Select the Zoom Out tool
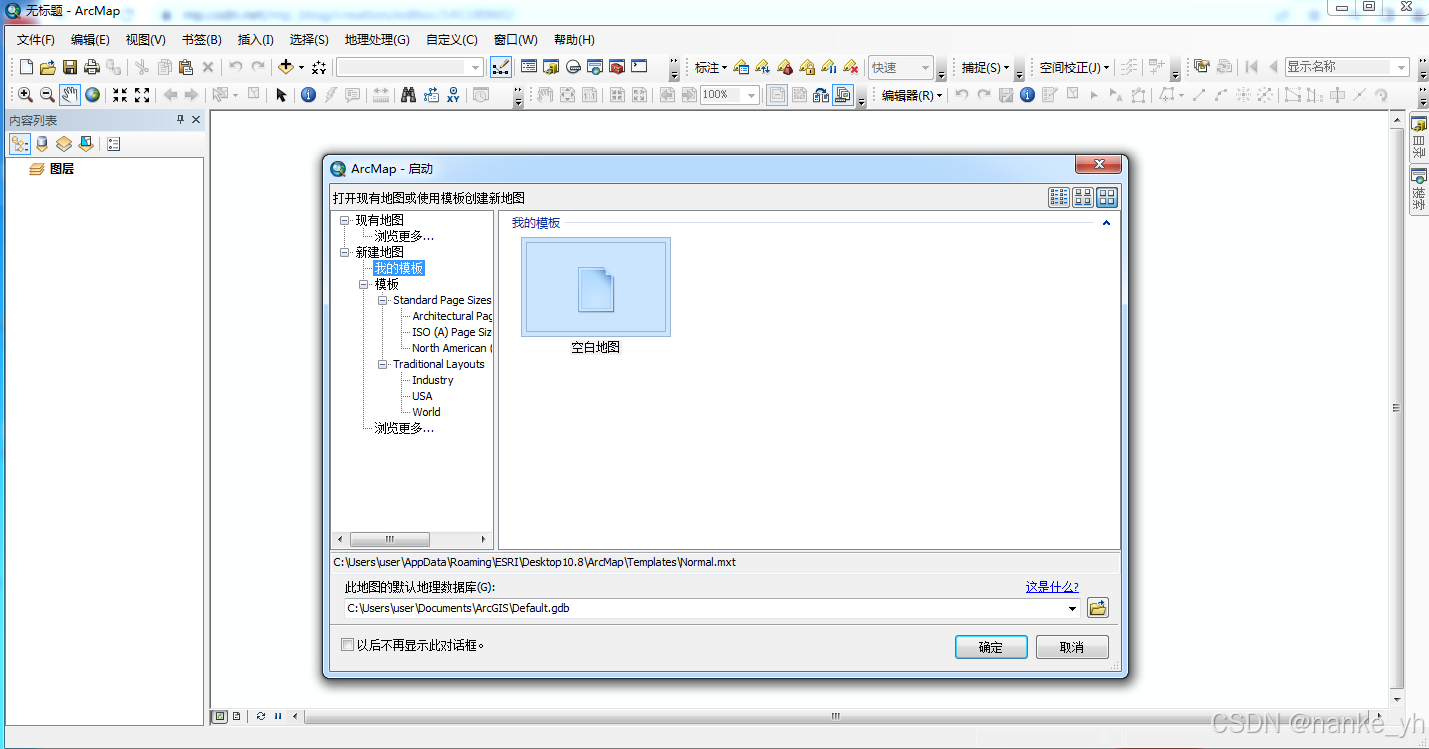Image resolution: width=1429 pixels, height=749 pixels. pyautogui.click(x=47, y=95)
